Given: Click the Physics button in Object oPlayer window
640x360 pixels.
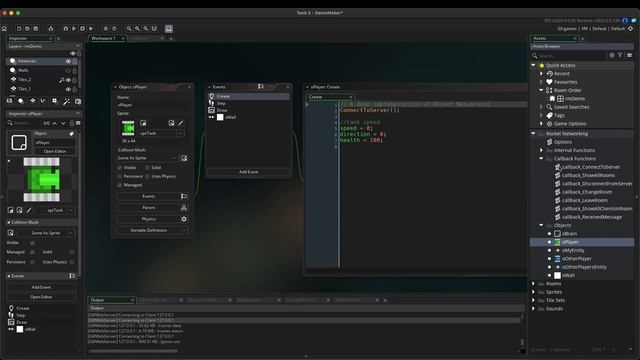Looking at the screenshot, I should (149, 219).
